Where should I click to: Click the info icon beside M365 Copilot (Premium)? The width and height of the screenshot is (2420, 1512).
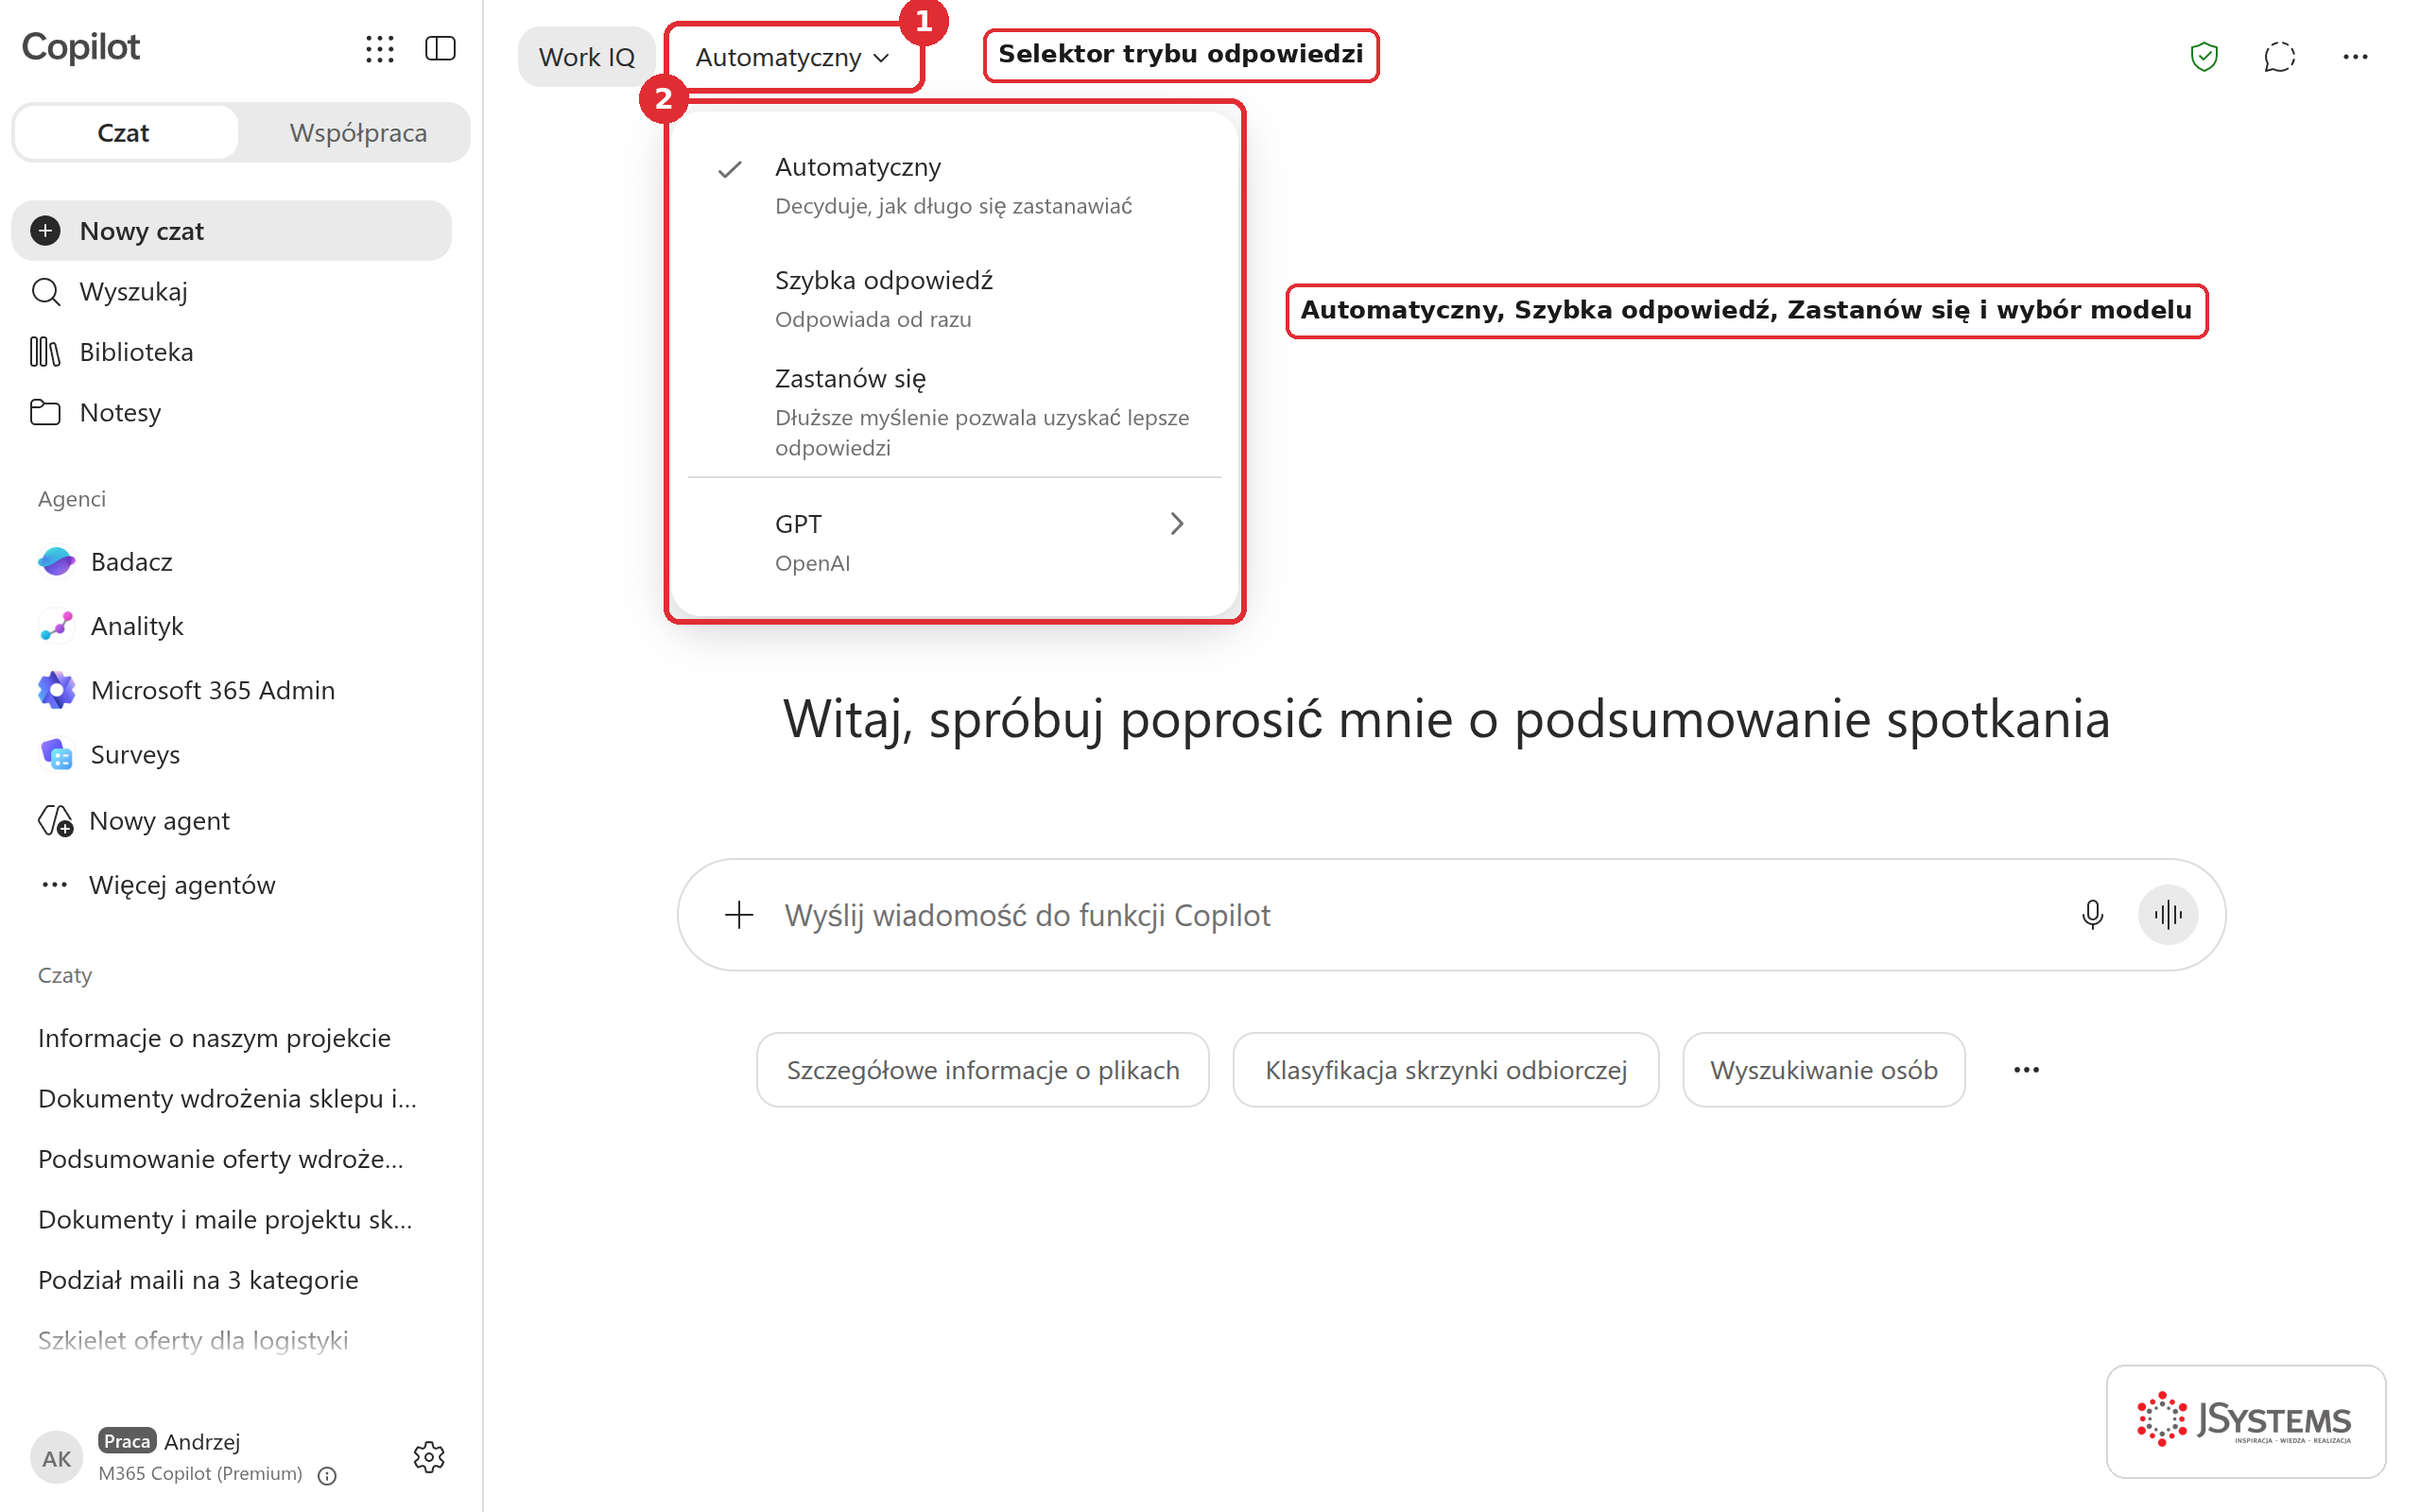[327, 1475]
